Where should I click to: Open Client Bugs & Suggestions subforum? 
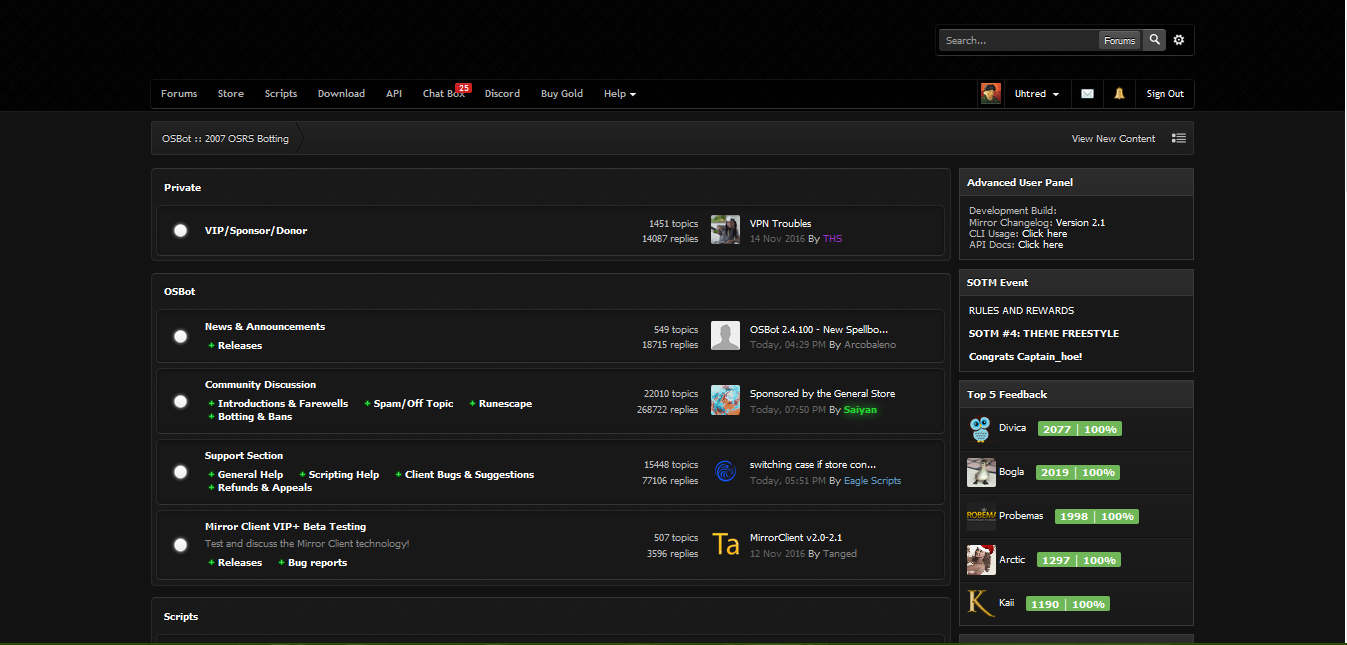pyautogui.click(x=469, y=475)
